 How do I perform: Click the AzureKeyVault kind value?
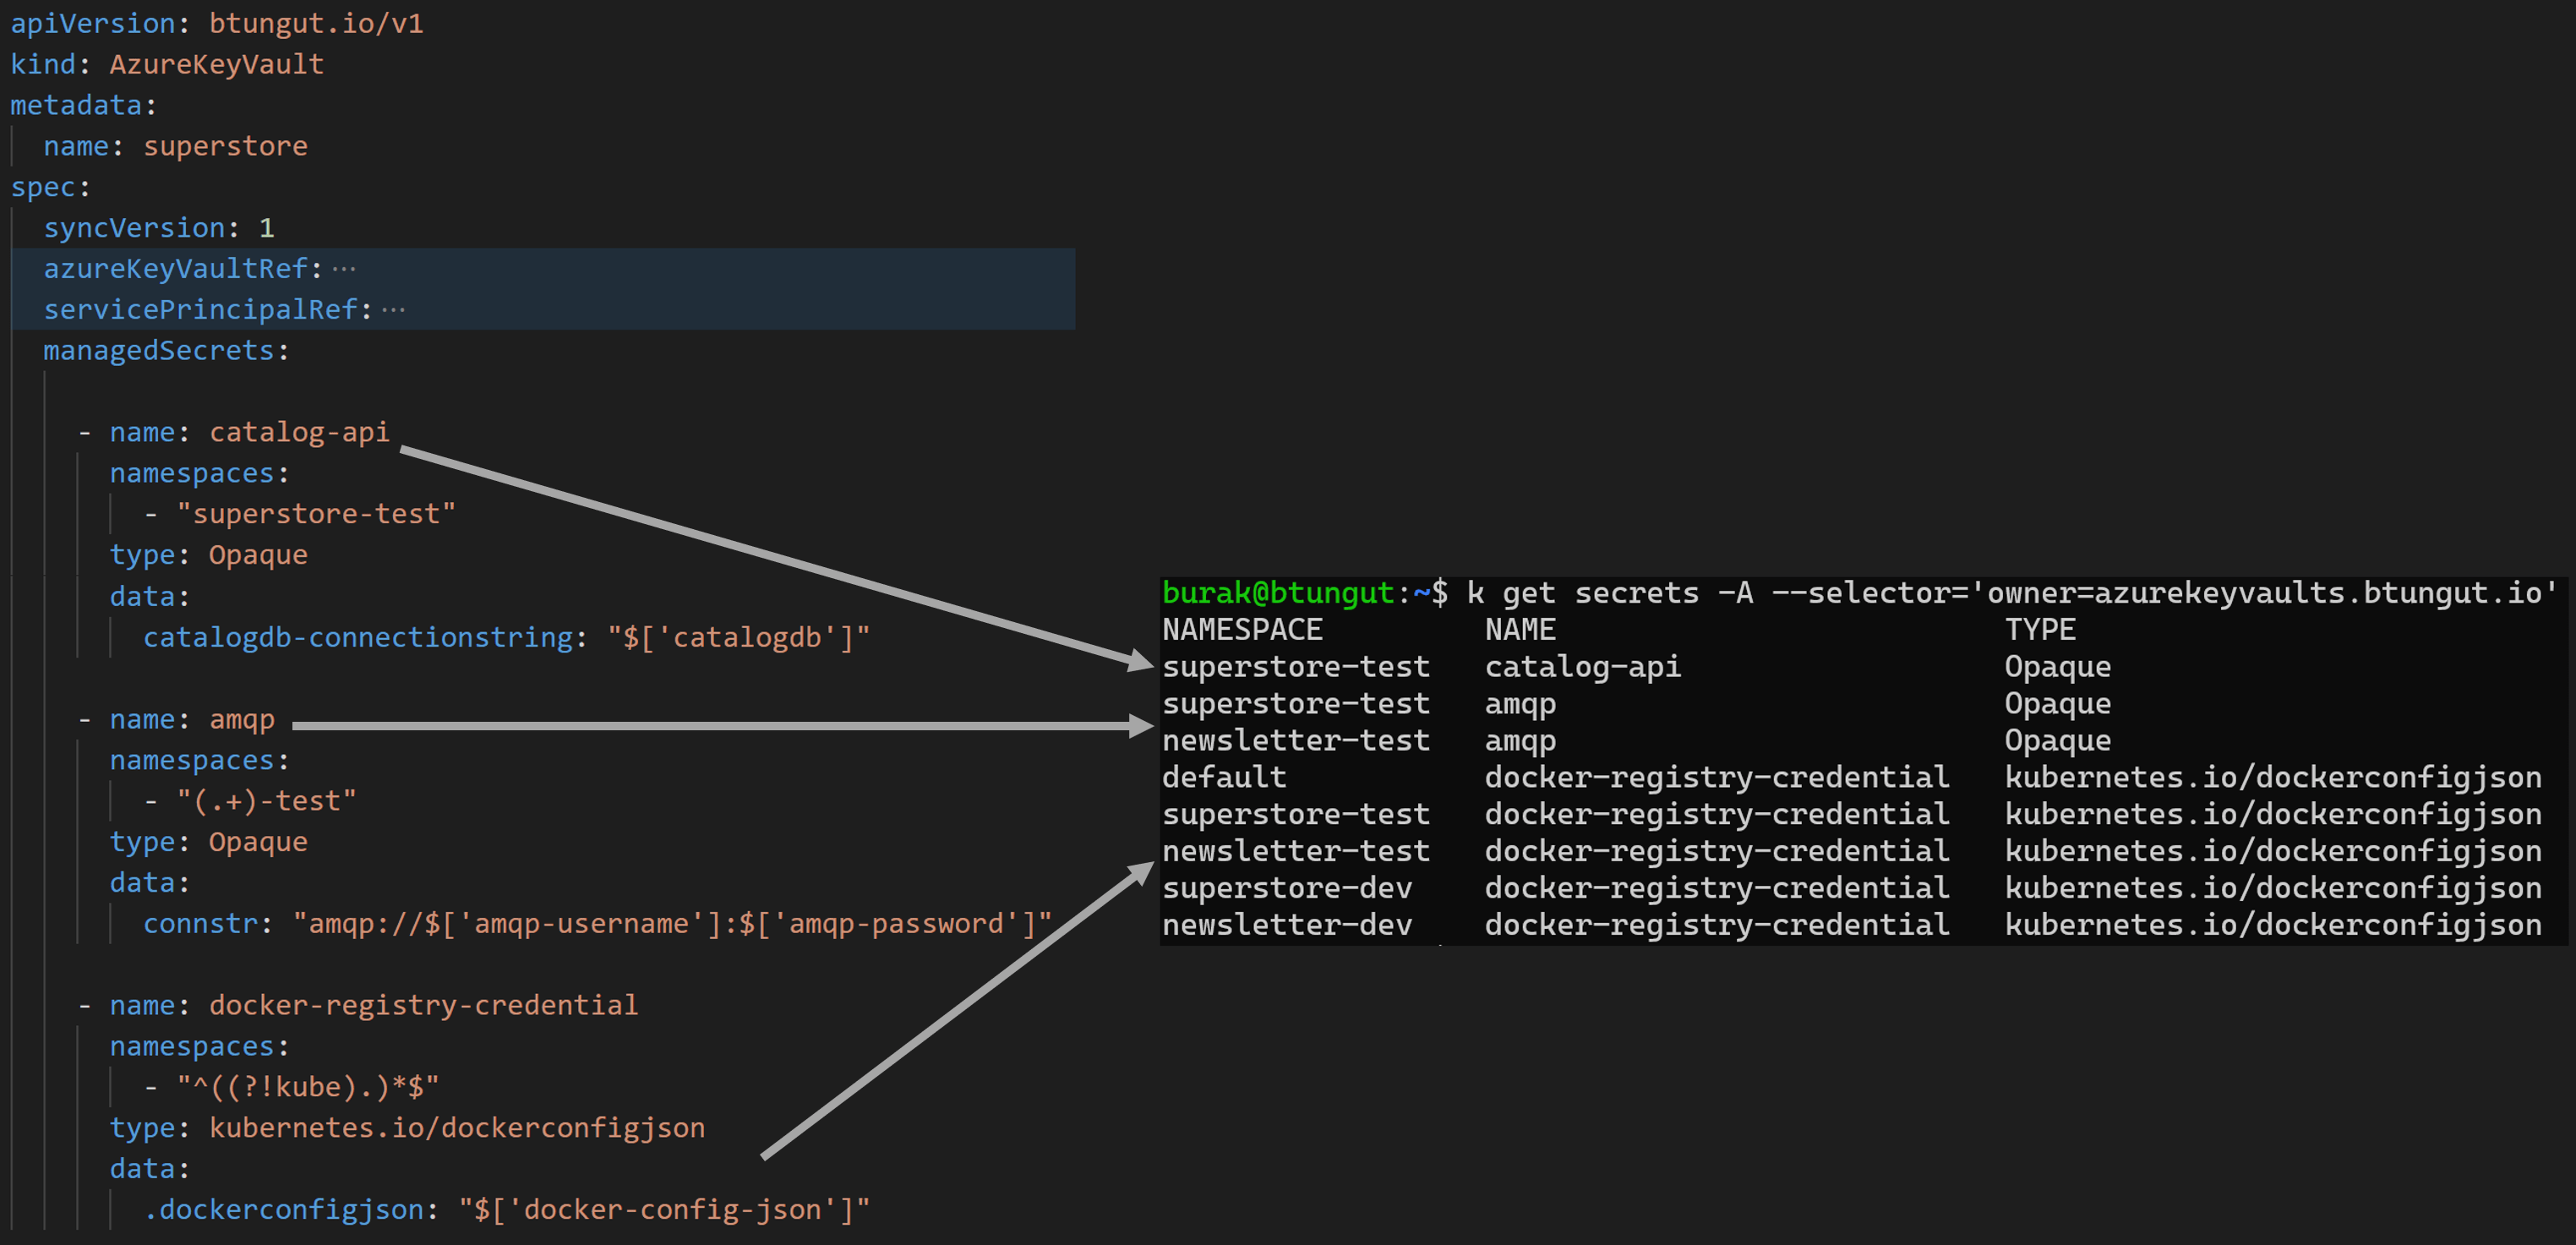point(216,64)
